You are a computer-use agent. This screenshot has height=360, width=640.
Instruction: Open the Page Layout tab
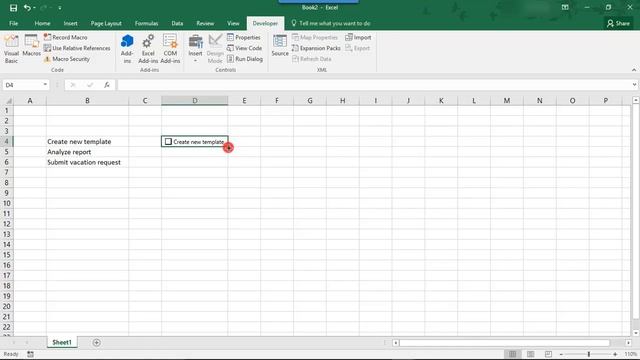coord(106,23)
